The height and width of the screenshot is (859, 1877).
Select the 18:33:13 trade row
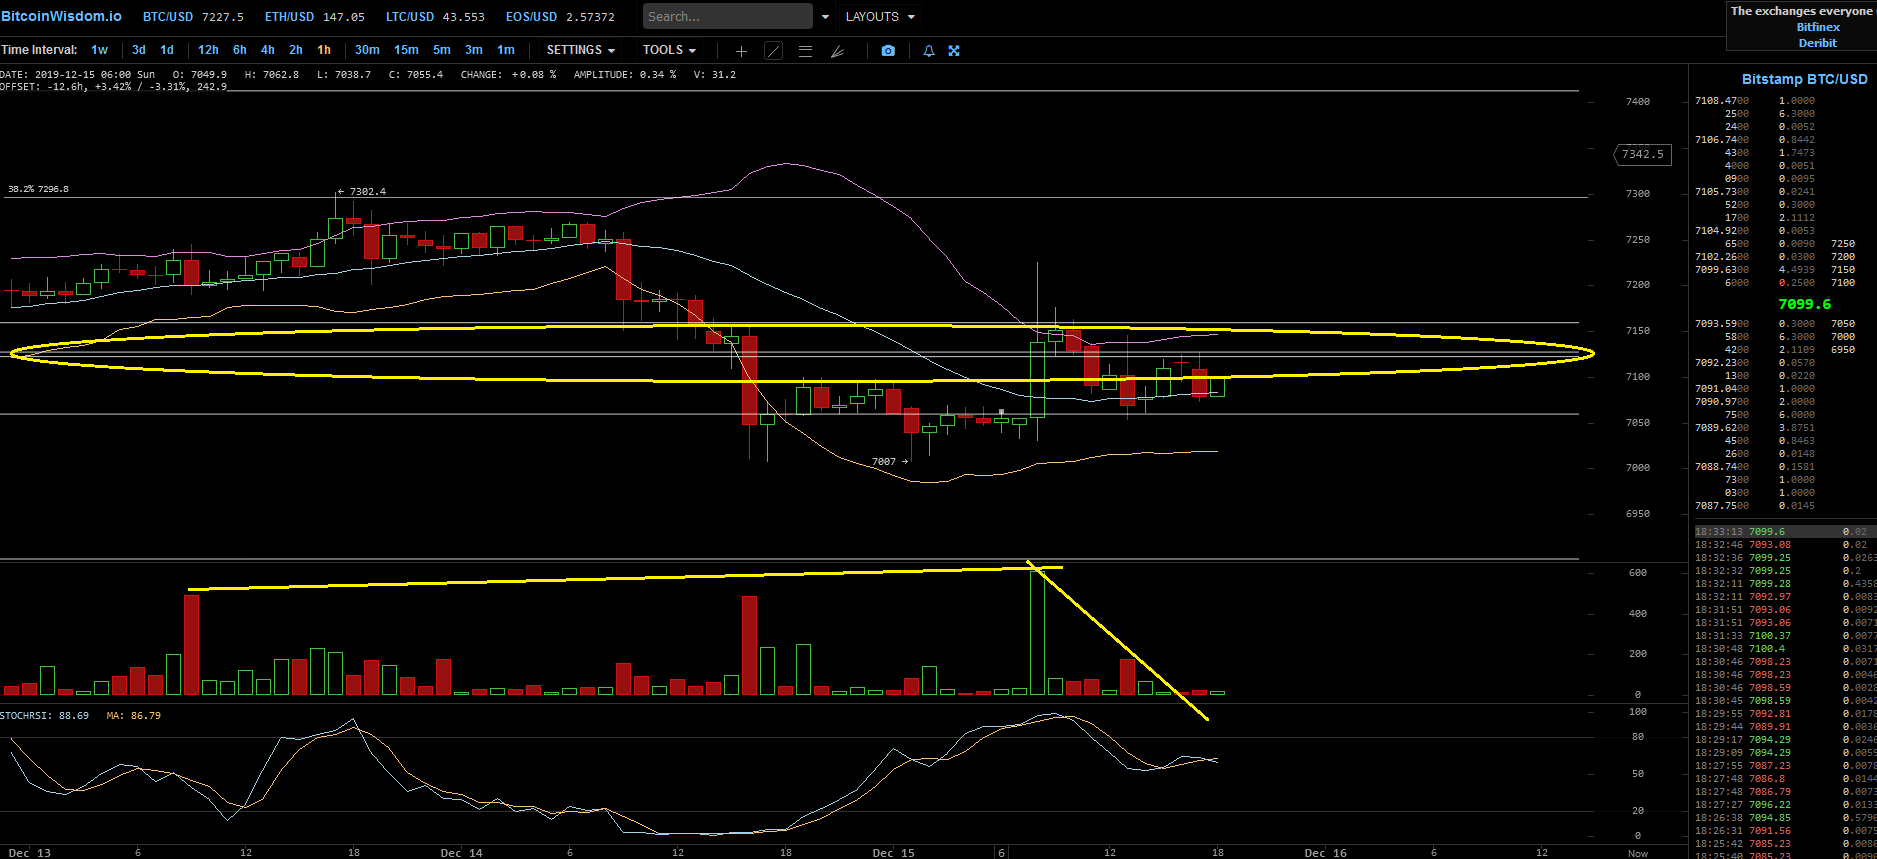click(x=1783, y=532)
